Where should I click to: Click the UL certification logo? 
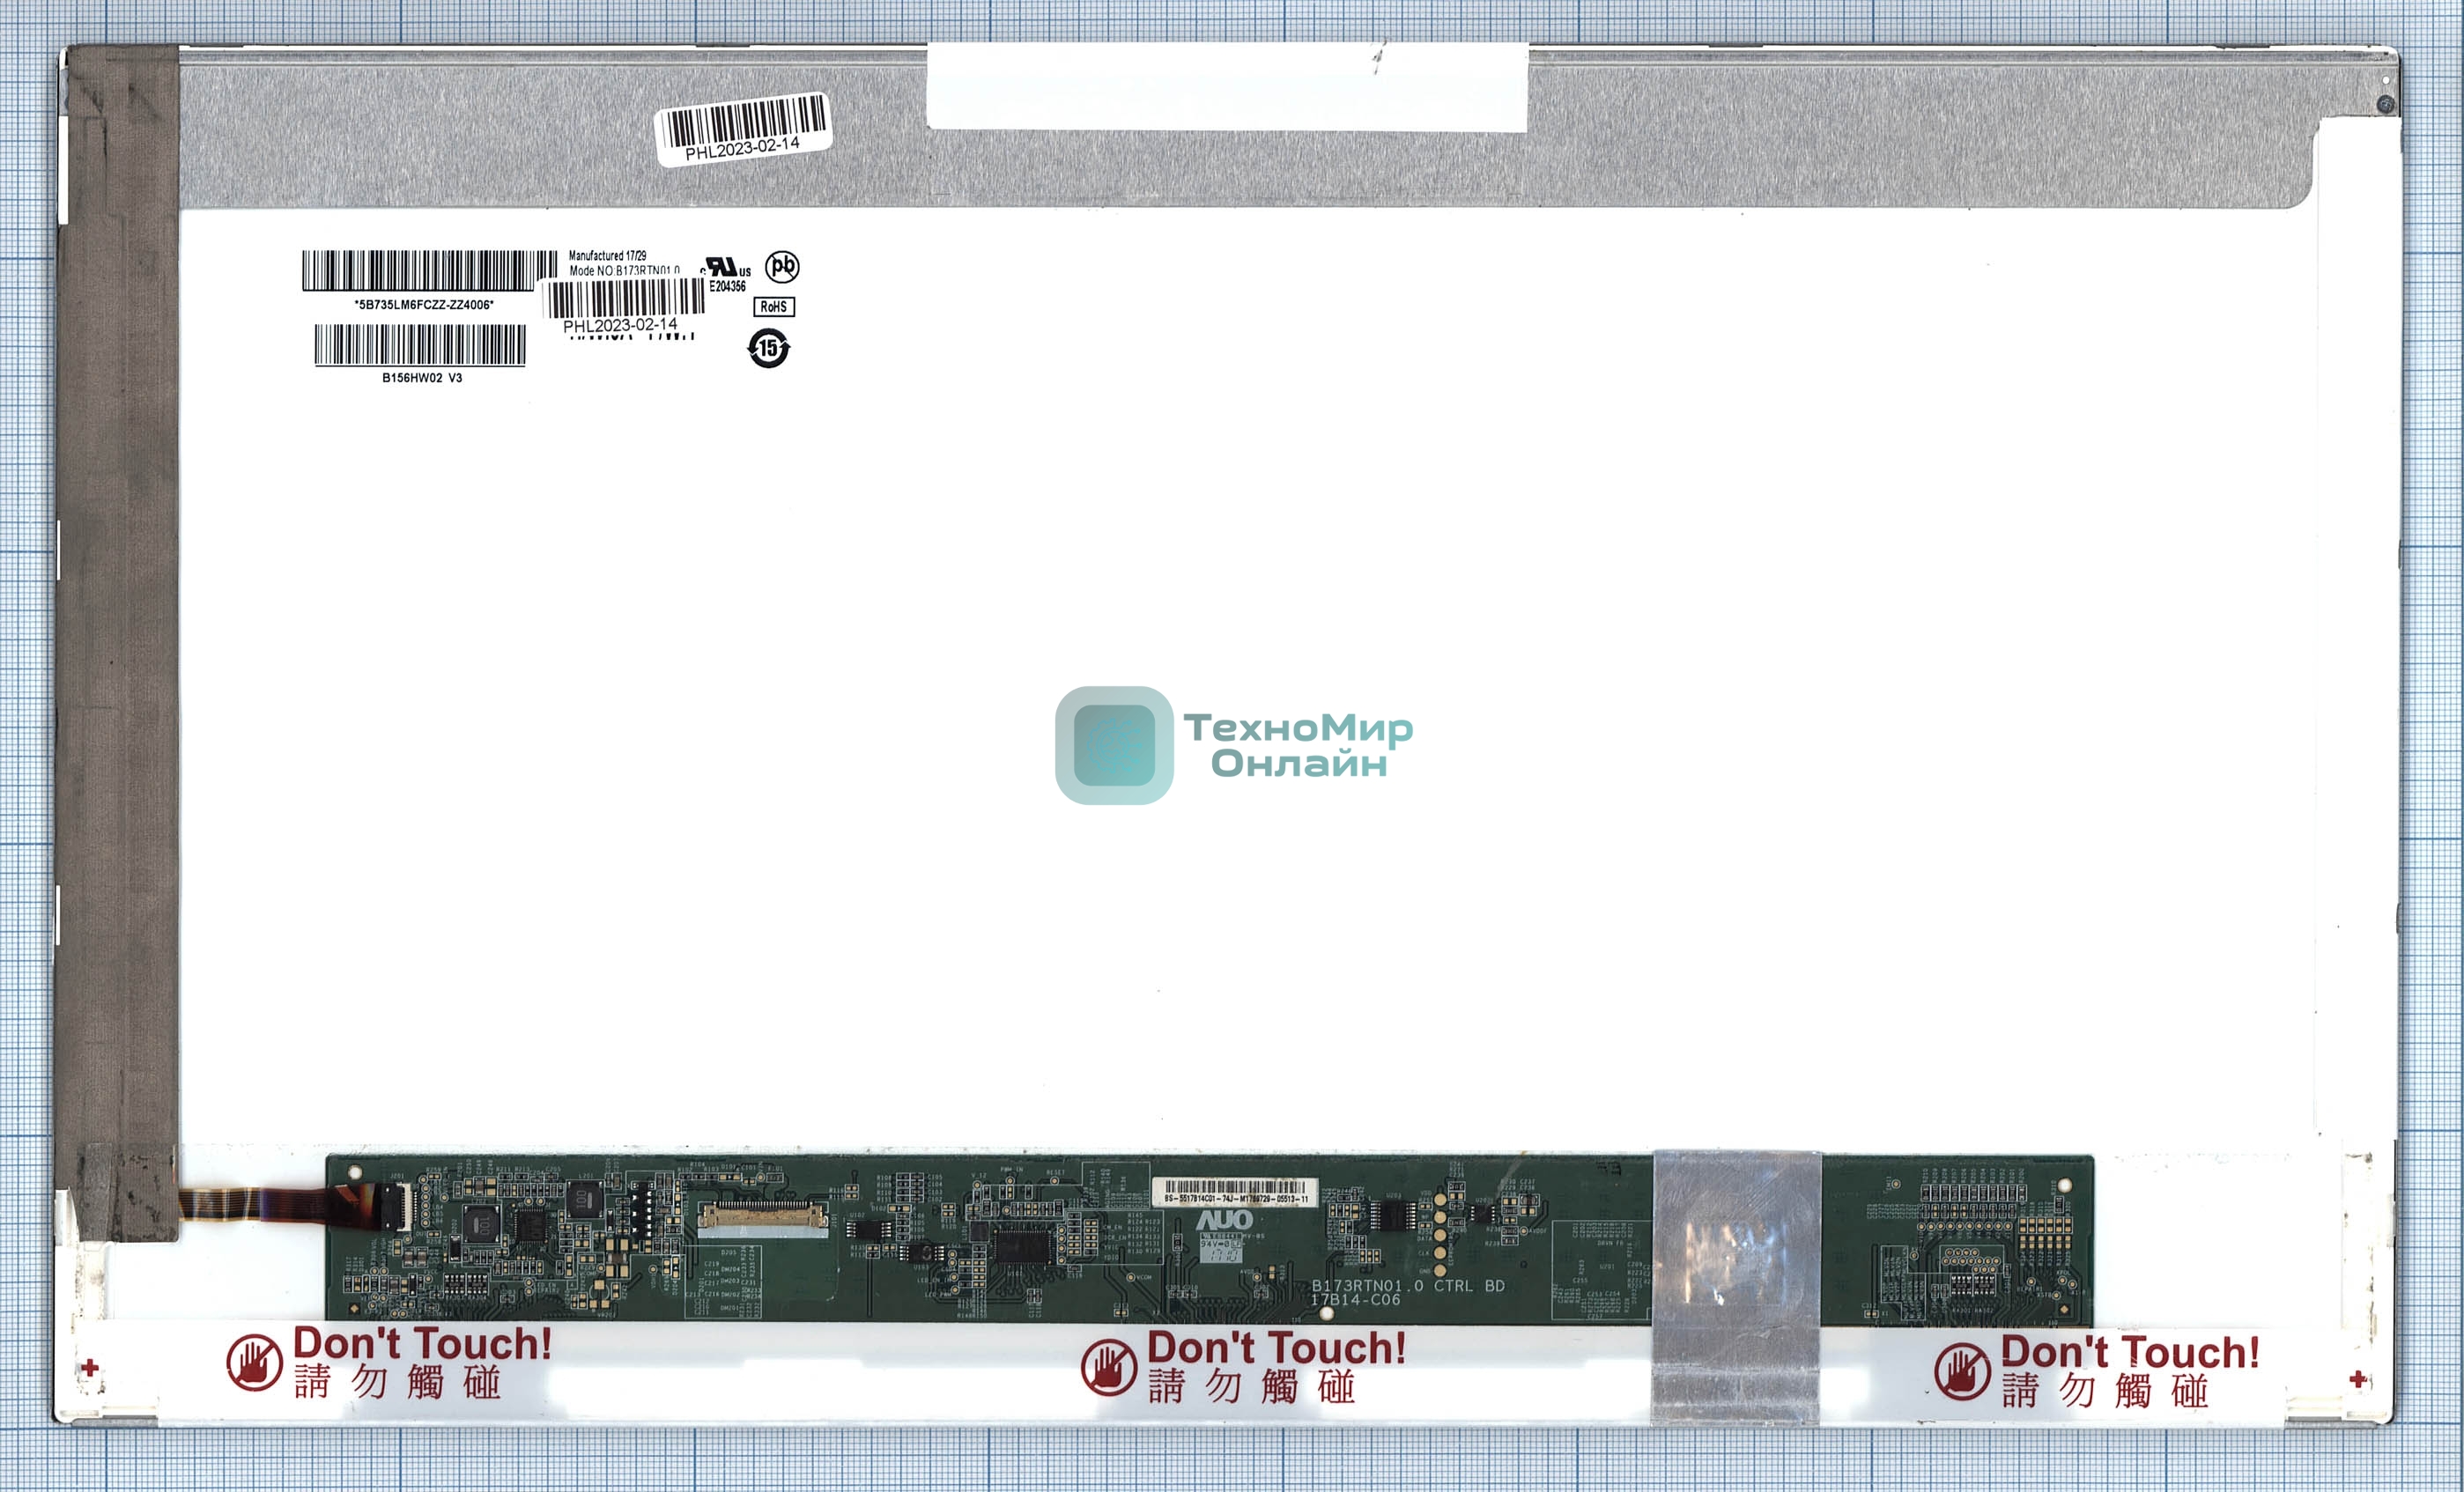[x=723, y=268]
